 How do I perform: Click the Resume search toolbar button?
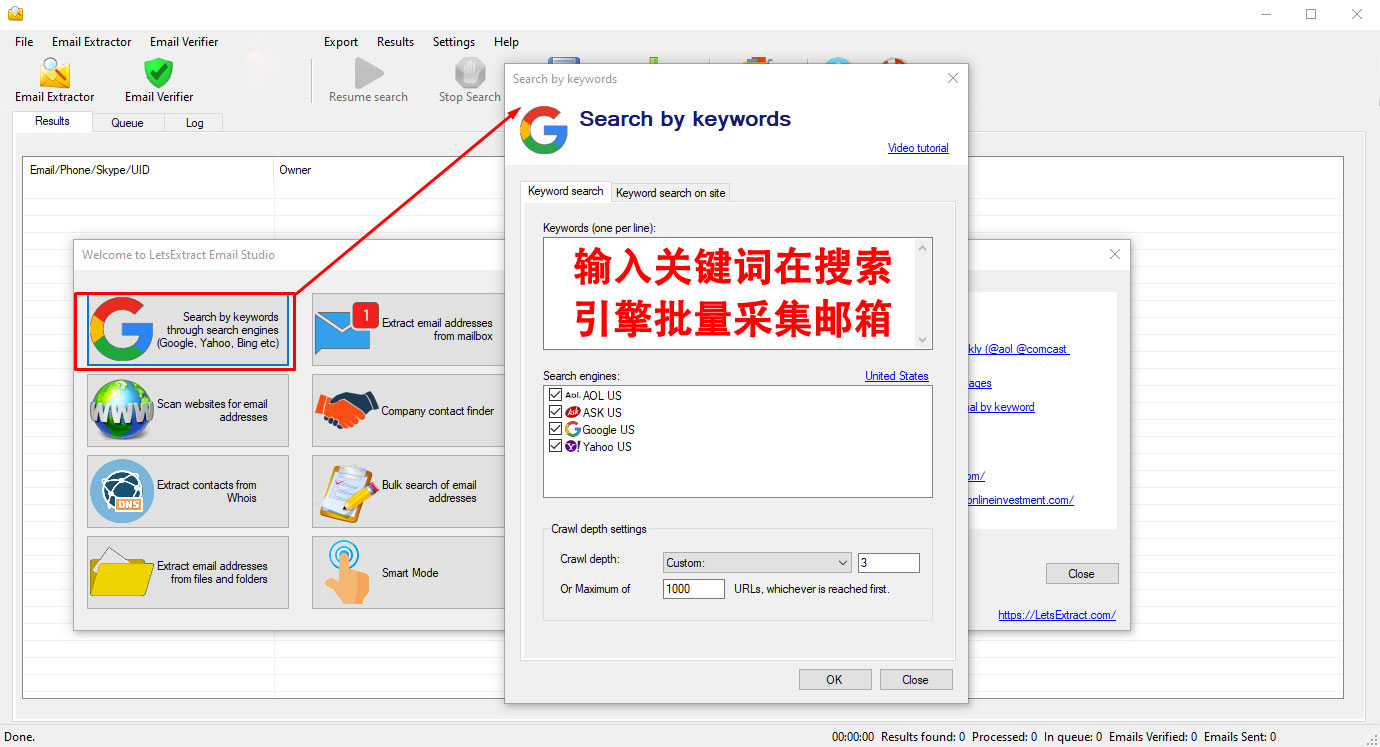pos(368,80)
